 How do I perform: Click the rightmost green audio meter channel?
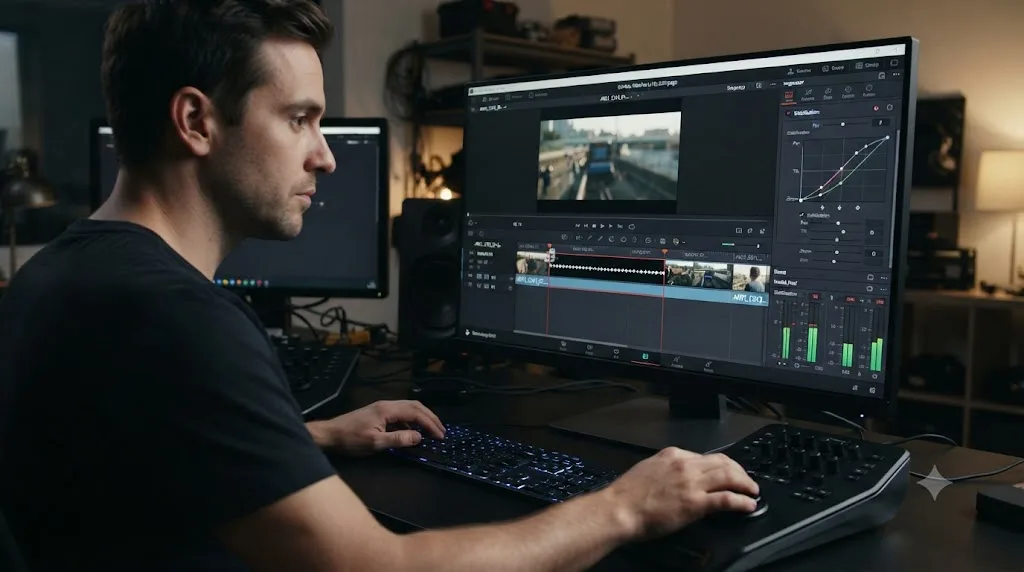[879, 355]
